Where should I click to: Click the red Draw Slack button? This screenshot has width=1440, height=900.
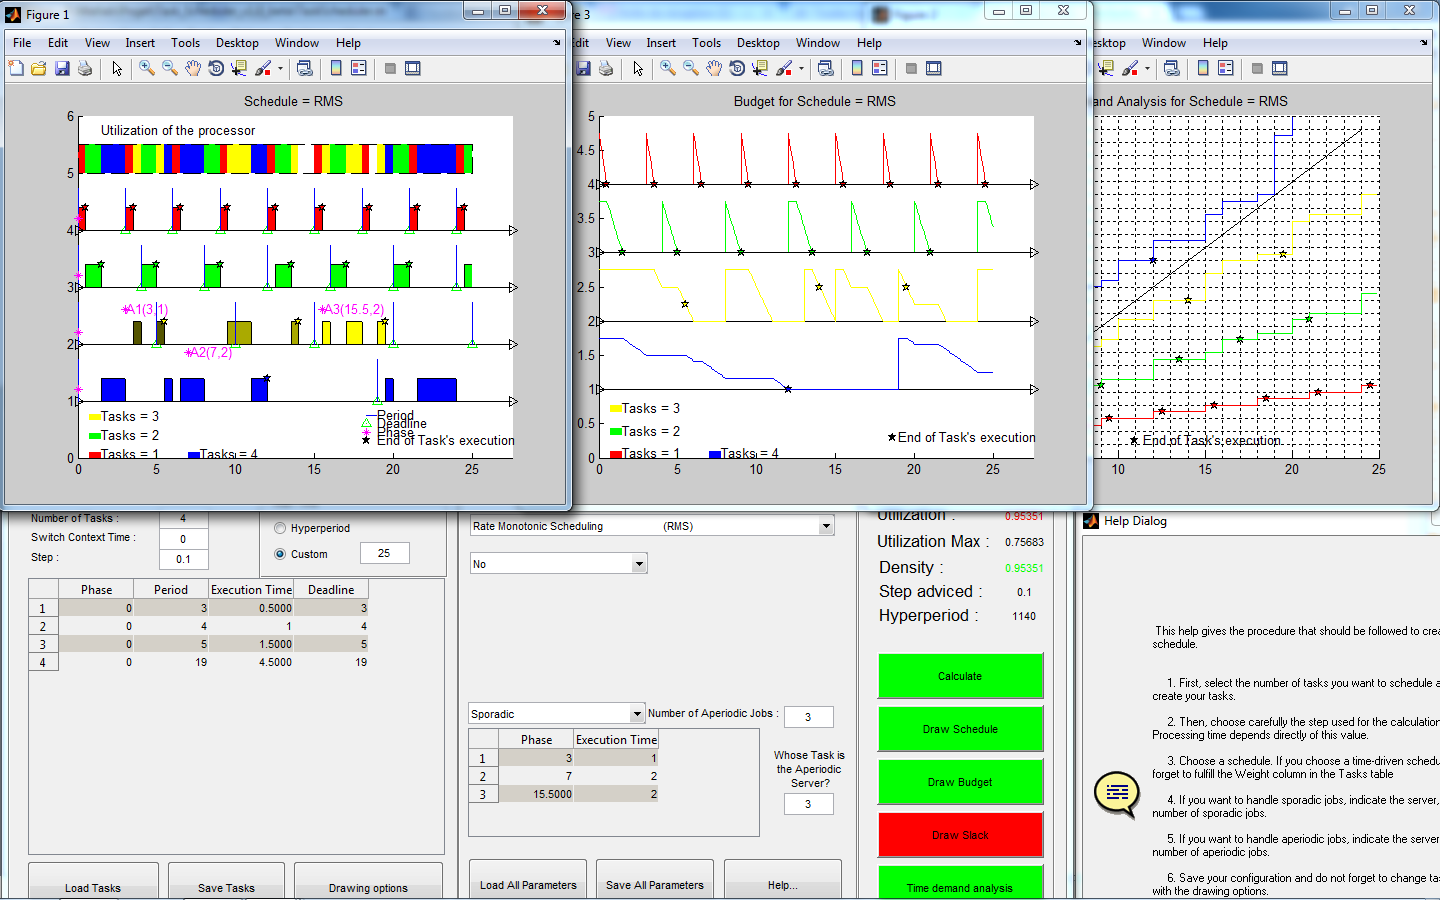[960, 835]
